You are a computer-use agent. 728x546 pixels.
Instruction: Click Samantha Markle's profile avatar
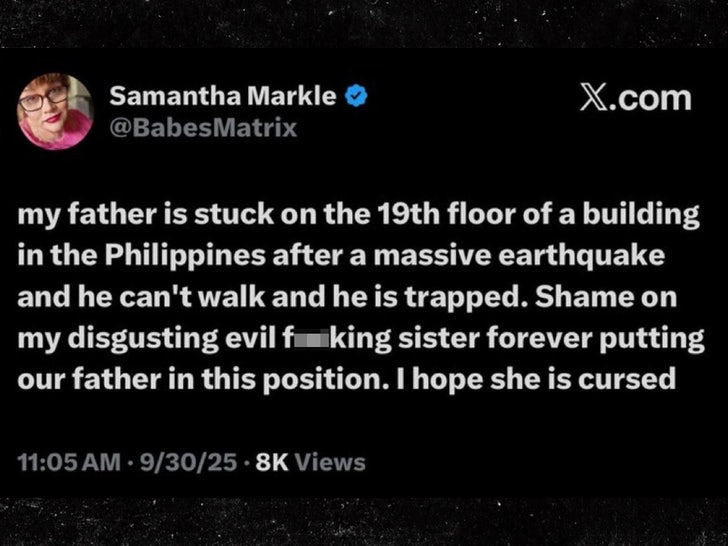point(55,111)
